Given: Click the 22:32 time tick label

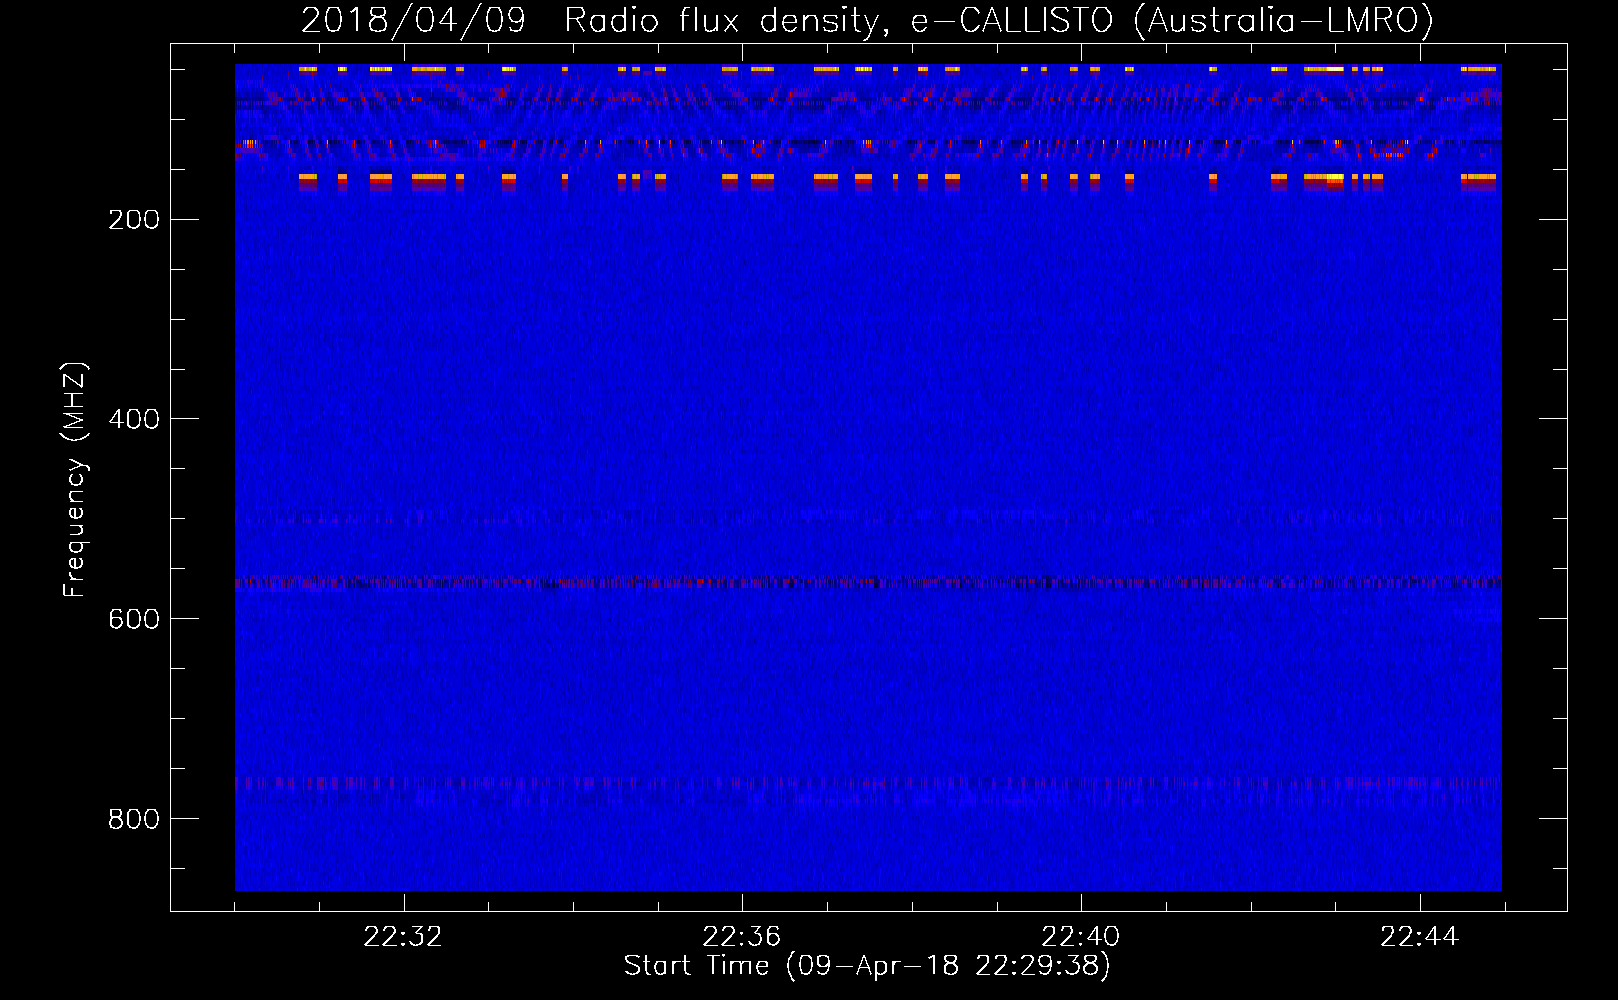Looking at the screenshot, I should 403,937.
